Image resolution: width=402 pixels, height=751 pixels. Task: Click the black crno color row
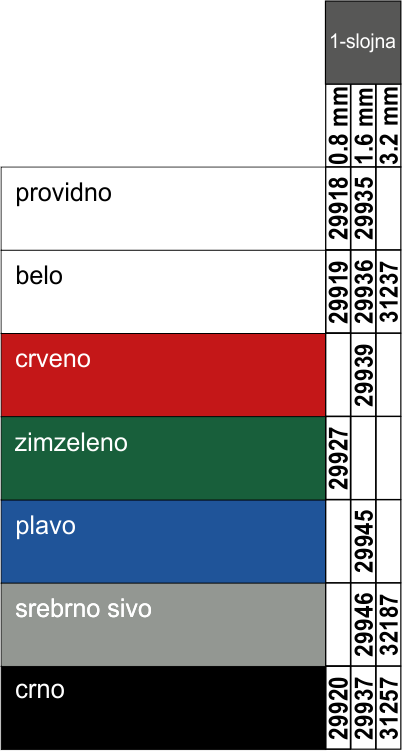point(163,707)
